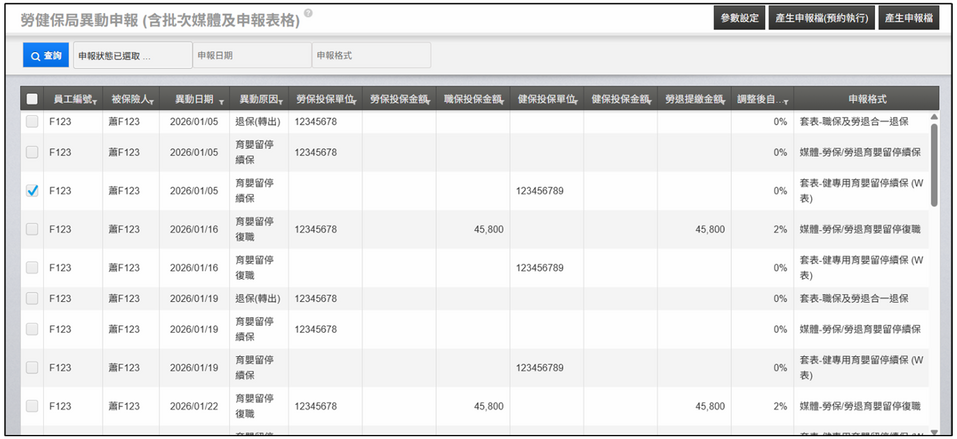
Task: Click the help question mark icon beside title
Action: 308,13
